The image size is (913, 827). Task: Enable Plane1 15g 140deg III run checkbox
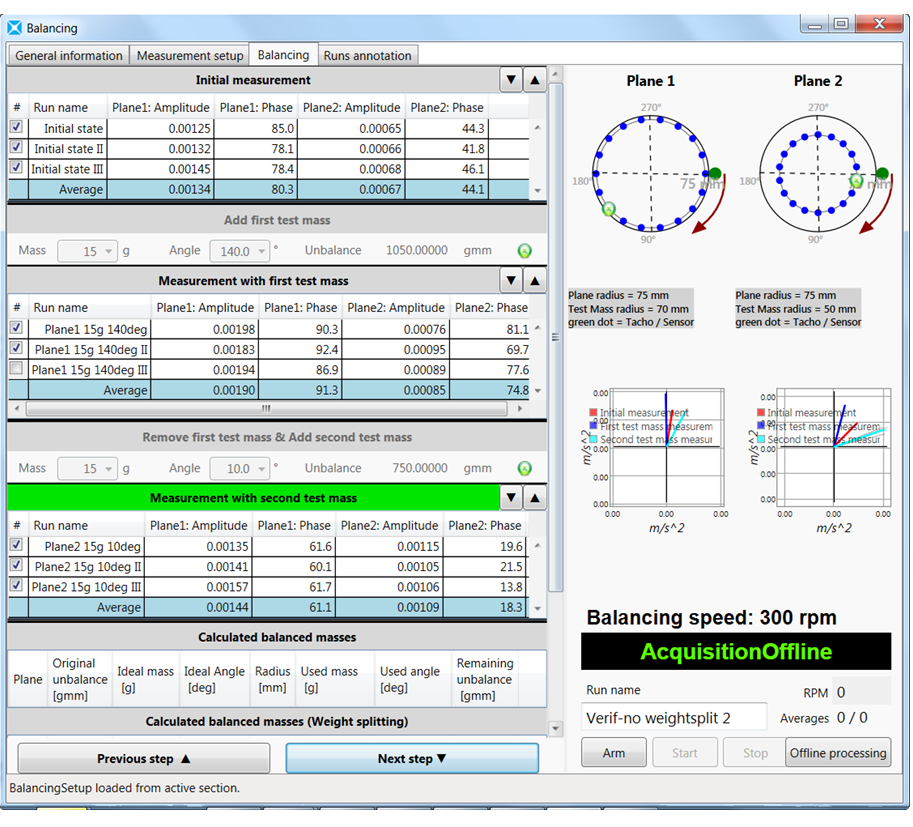(16, 369)
